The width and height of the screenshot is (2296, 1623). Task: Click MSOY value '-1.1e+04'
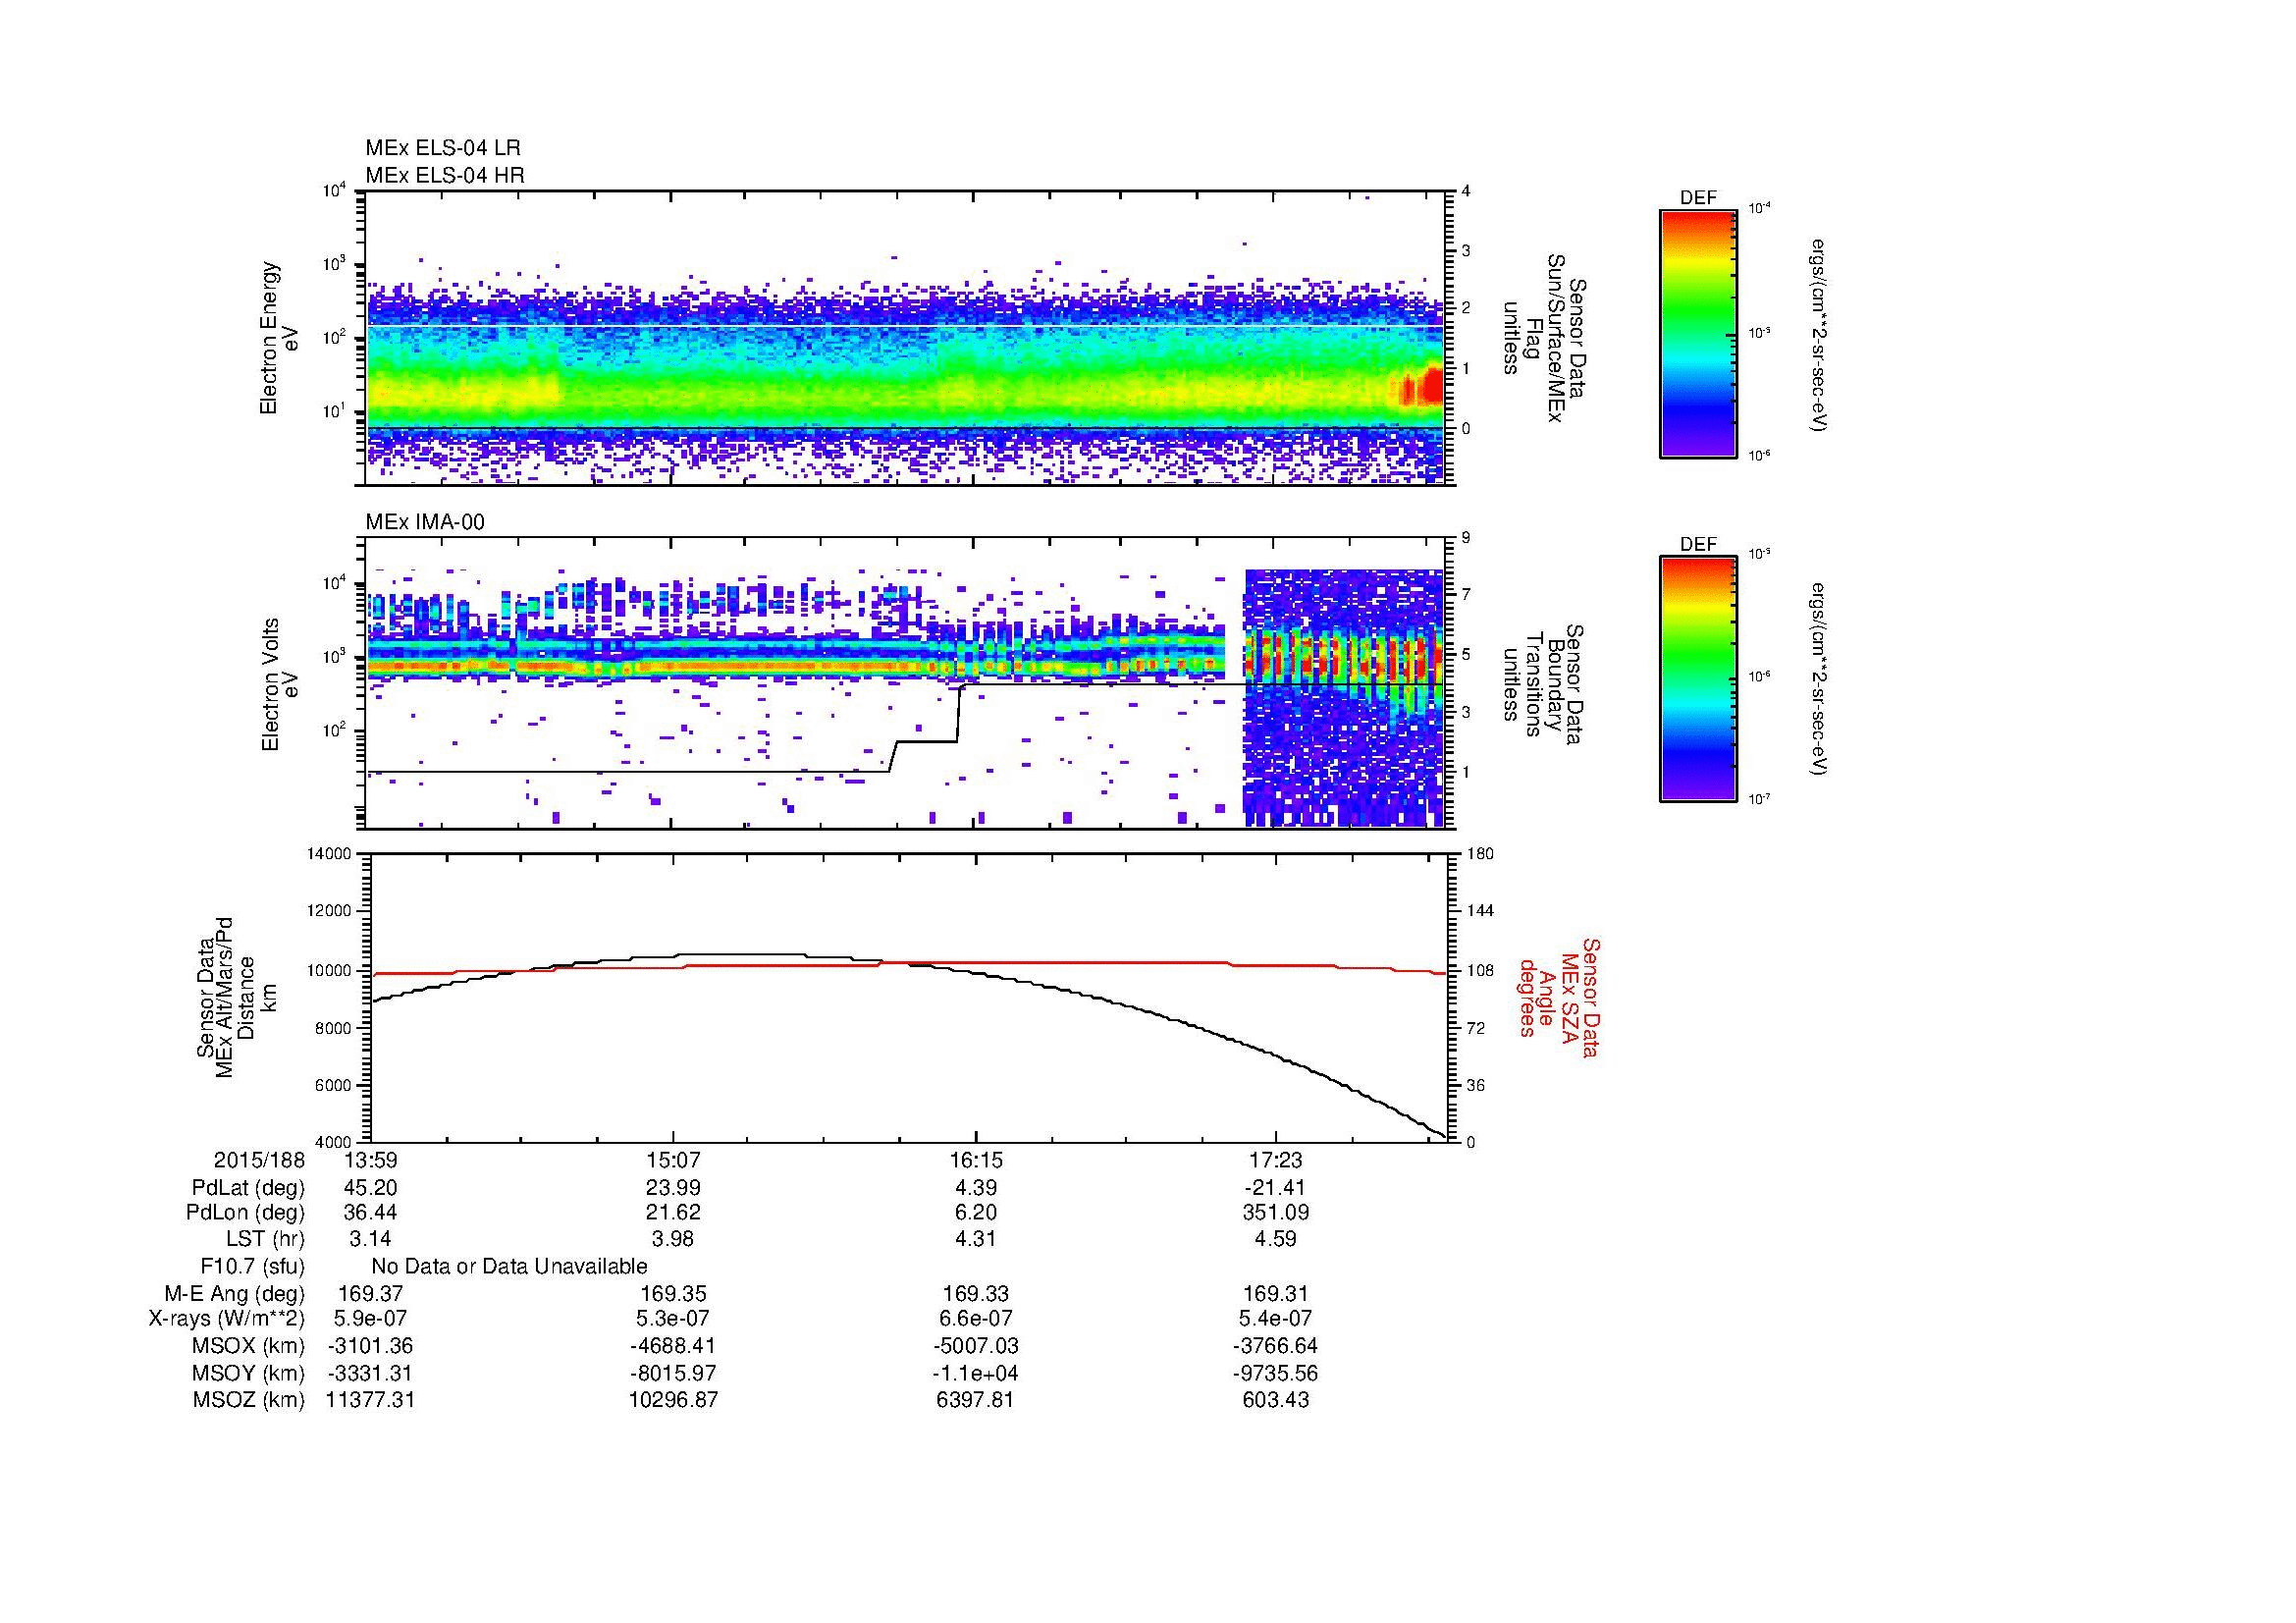[976, 1373]
